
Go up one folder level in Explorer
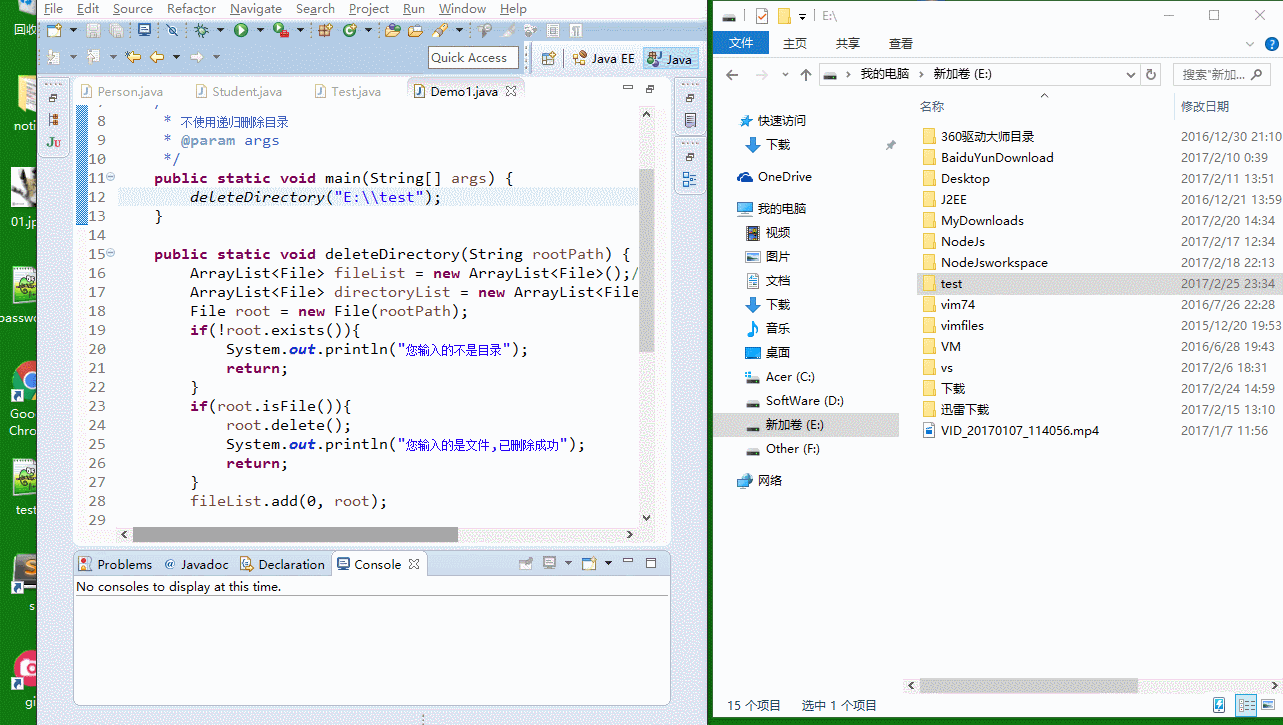(806, 75)
